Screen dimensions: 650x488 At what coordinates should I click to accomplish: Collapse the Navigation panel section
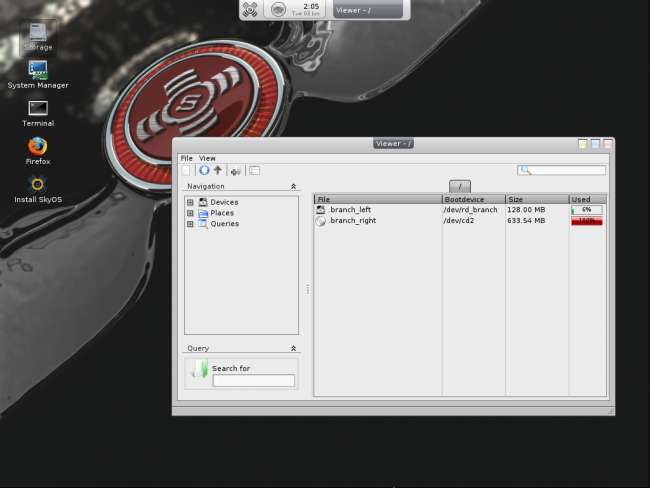[293, 186]
